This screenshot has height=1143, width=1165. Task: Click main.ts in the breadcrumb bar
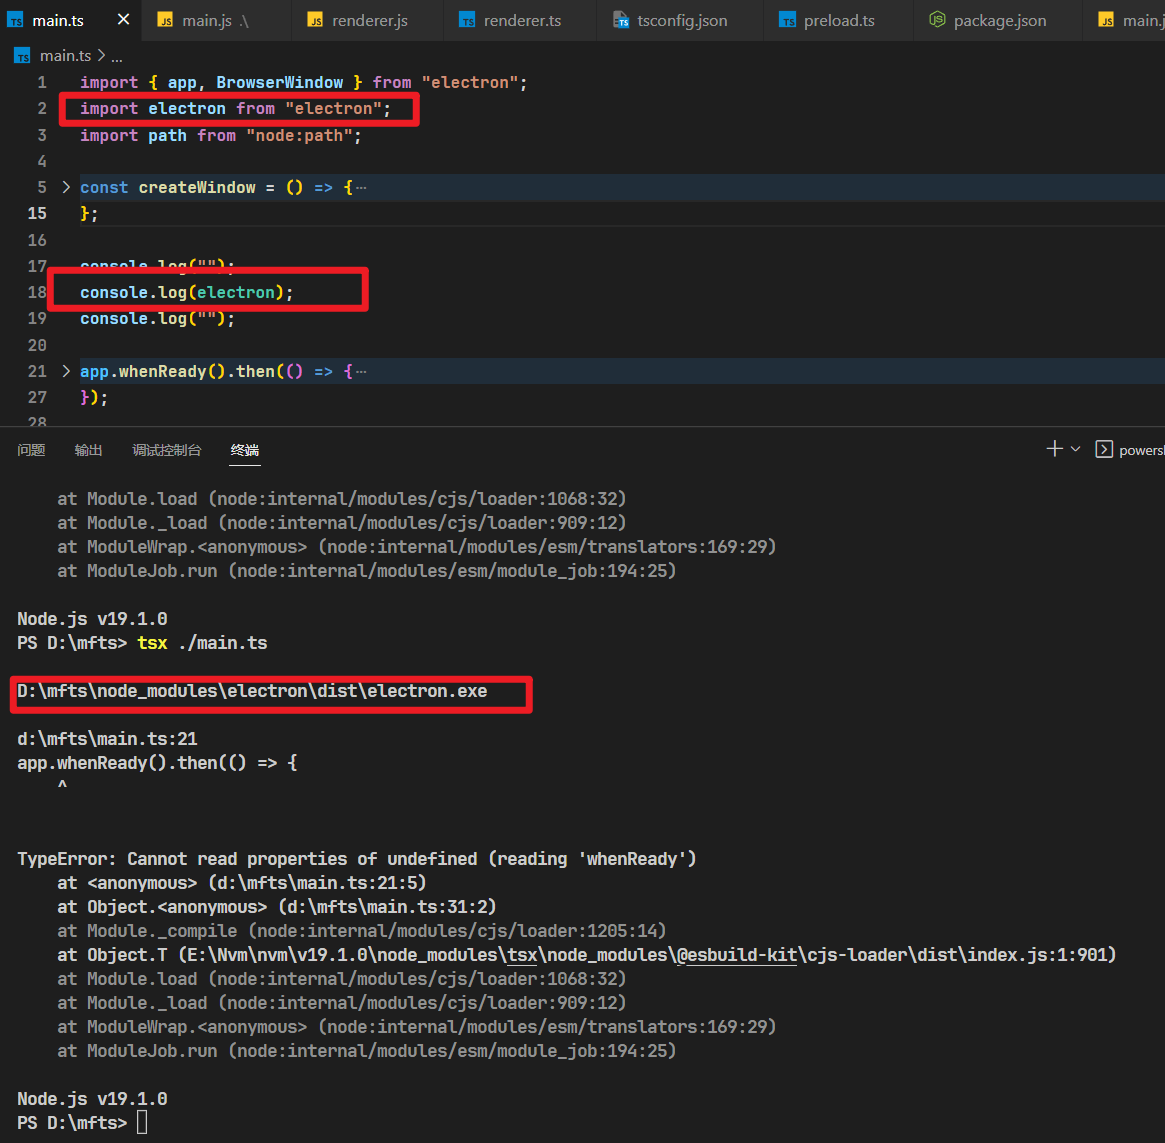(x=65, y=56)
